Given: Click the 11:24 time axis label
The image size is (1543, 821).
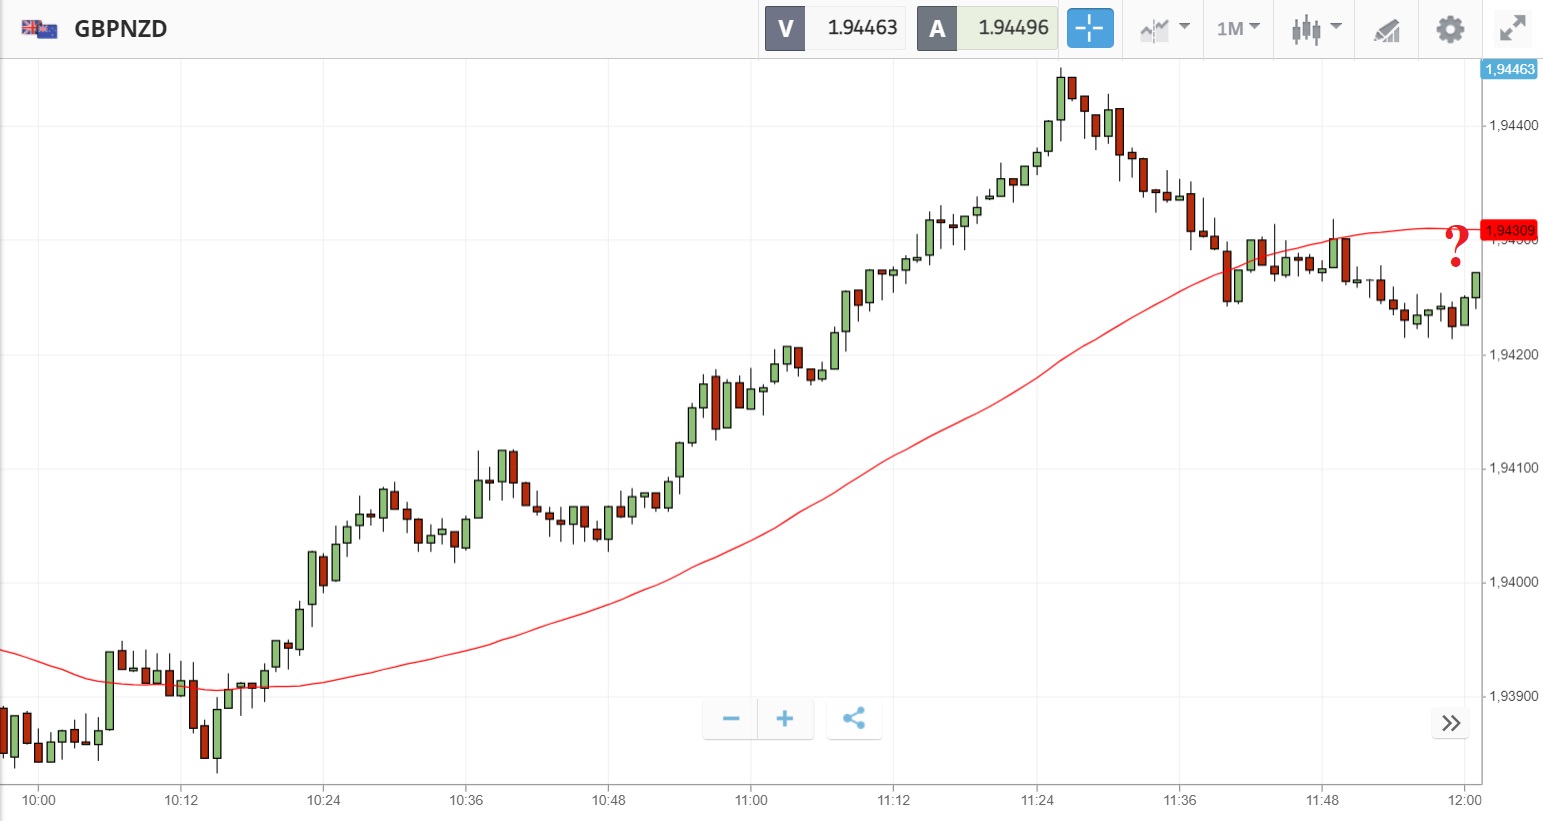Looking at the screenshot, I should (x=1037, y=800).
